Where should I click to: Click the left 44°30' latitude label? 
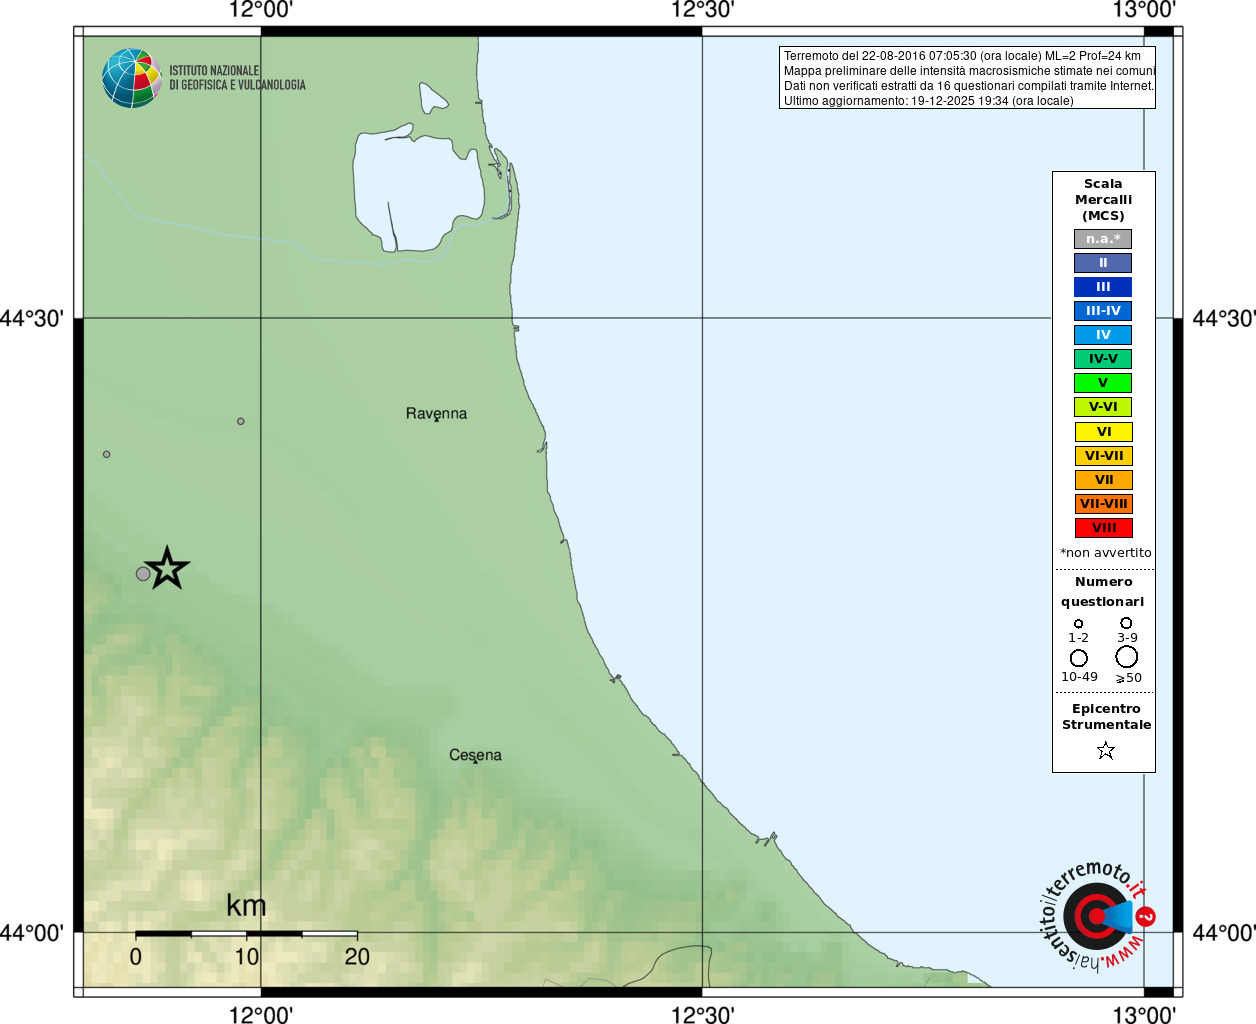pos(32,318)
